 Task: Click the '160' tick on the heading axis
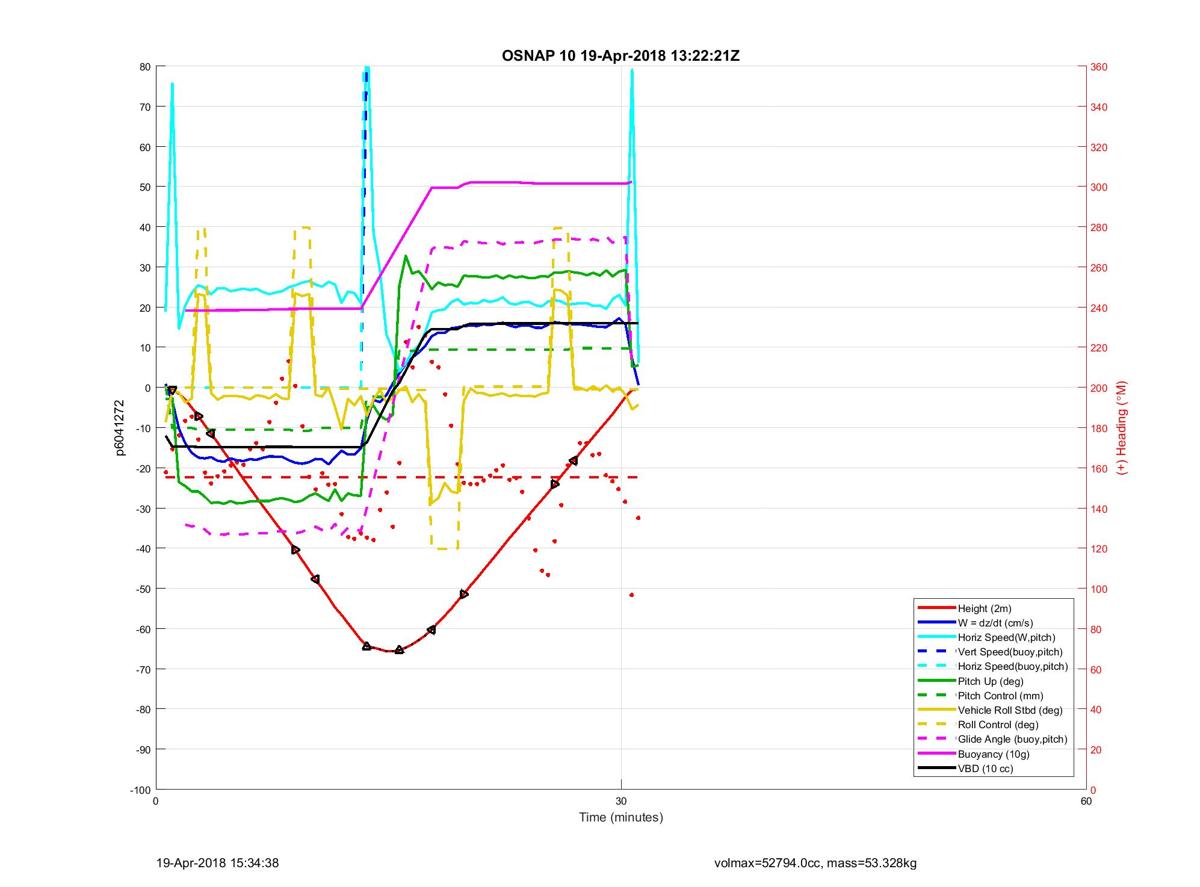(x=1100, y=468)
